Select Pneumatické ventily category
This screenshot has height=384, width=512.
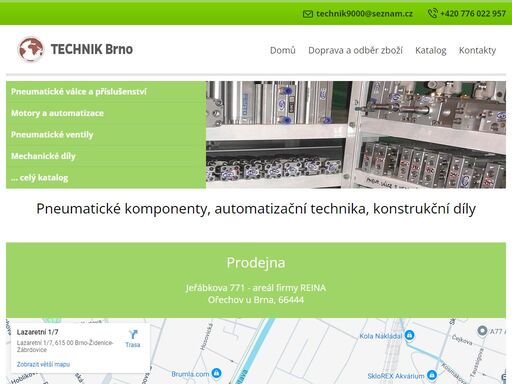coord(106,135)
